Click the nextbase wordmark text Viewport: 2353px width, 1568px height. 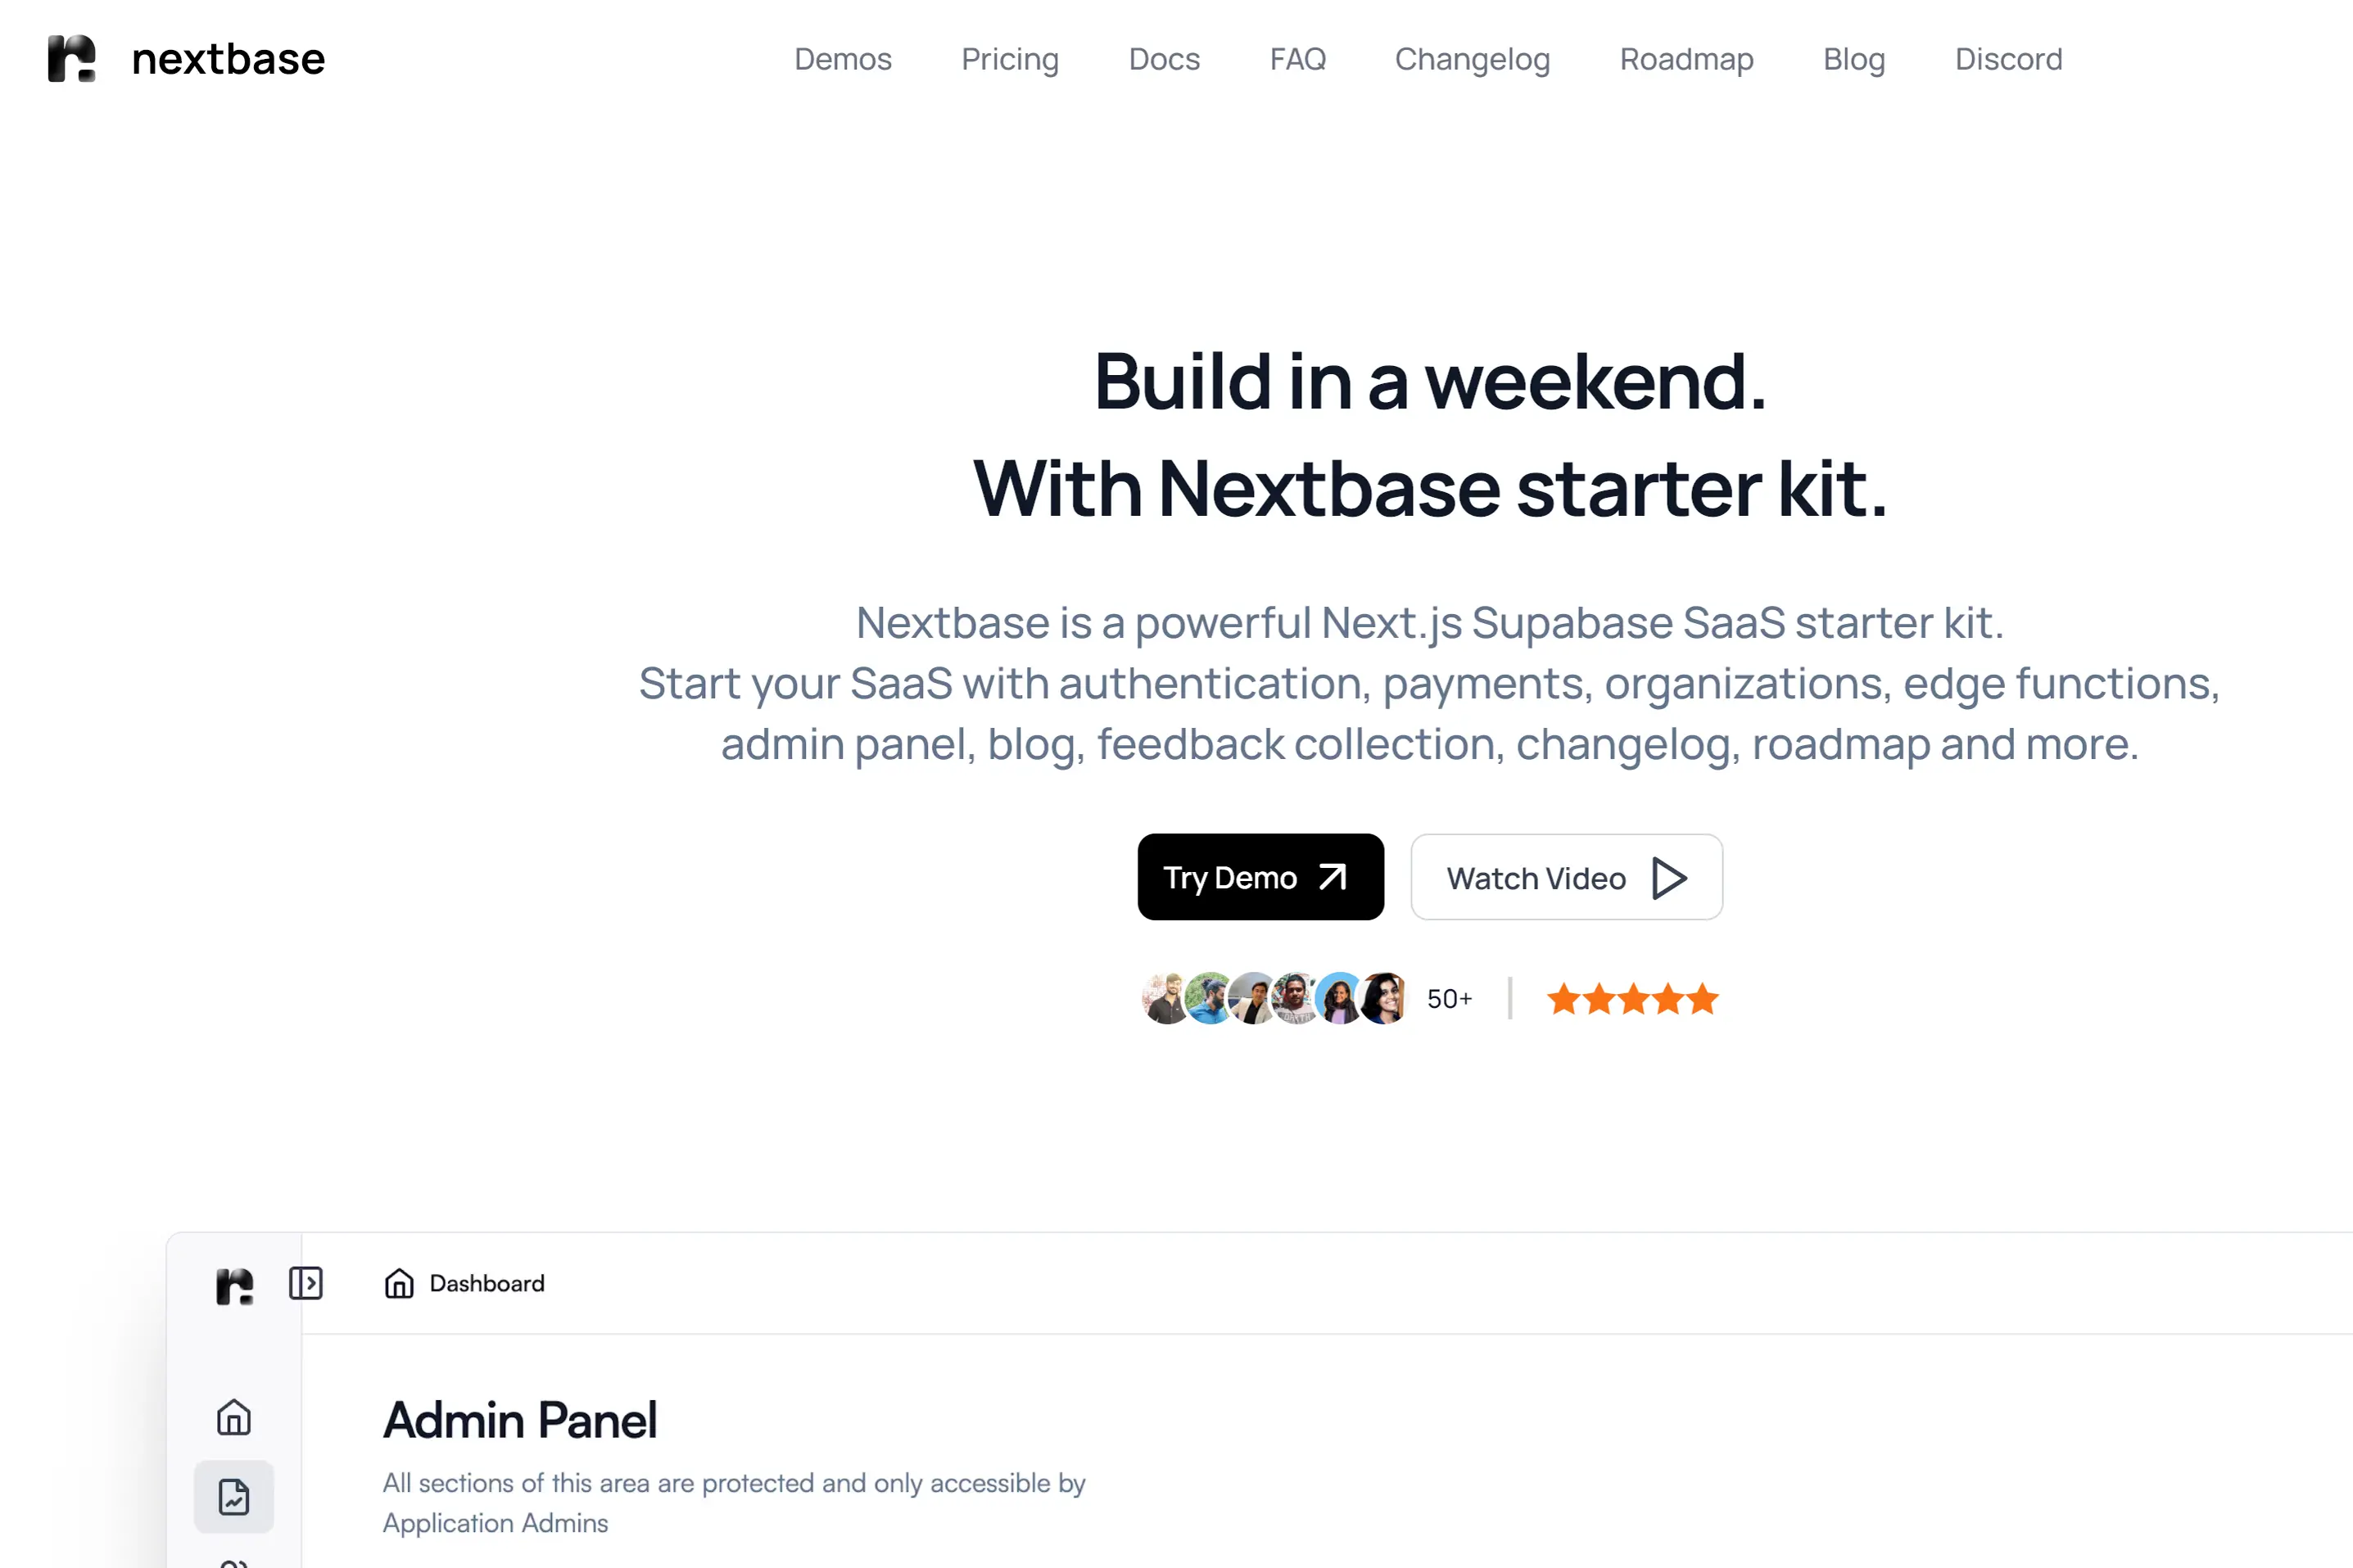[228, 59]
